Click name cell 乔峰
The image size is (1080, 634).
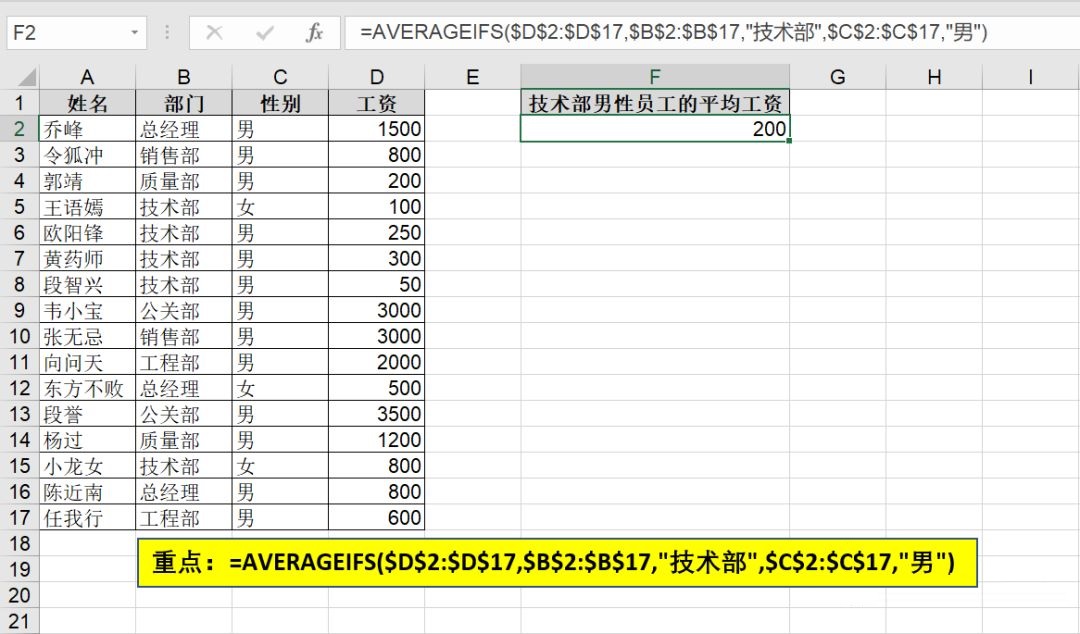87,129
